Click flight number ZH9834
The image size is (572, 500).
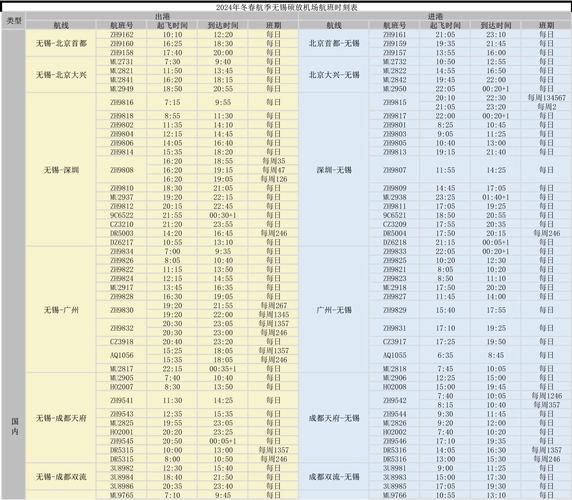pos(121,251)
